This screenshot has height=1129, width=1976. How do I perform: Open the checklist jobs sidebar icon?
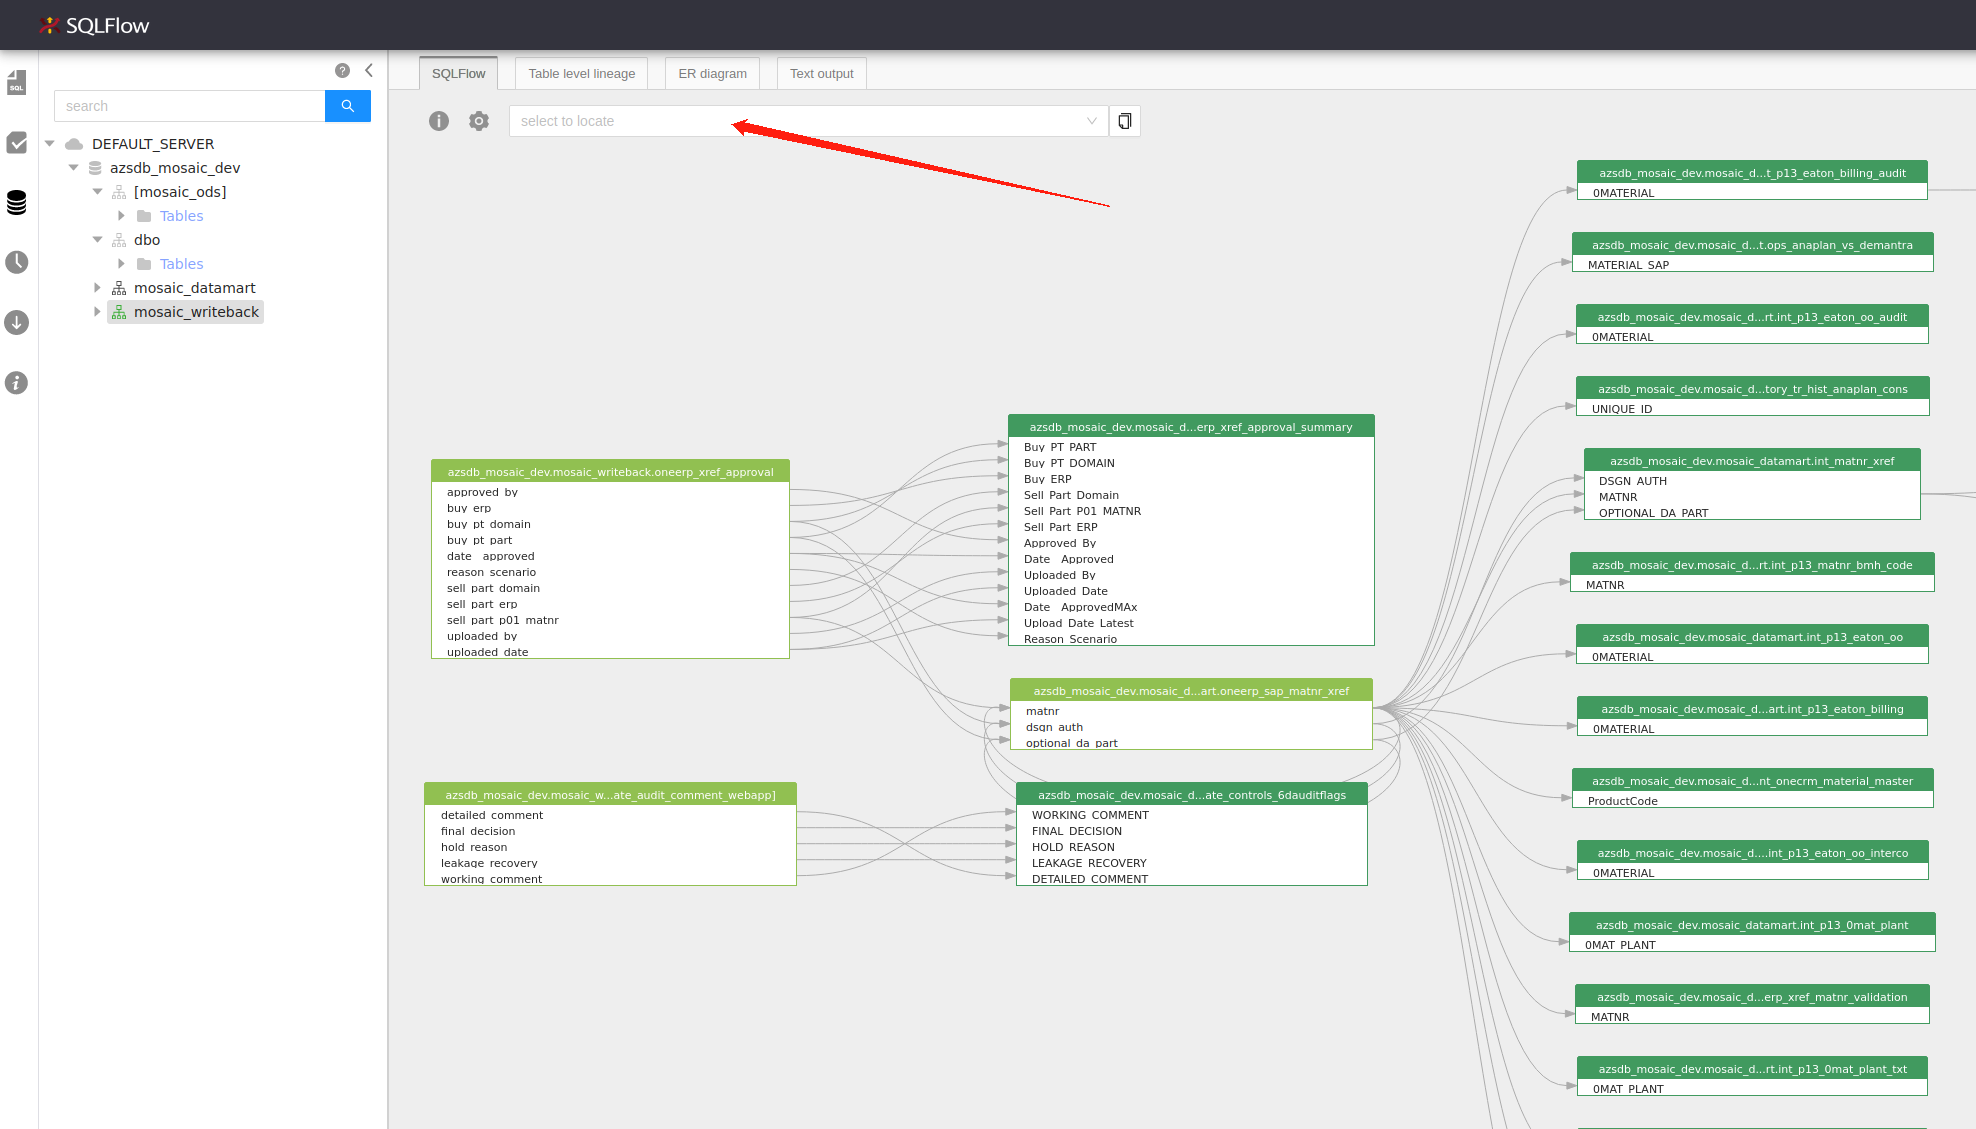click(x=16, y=143)
